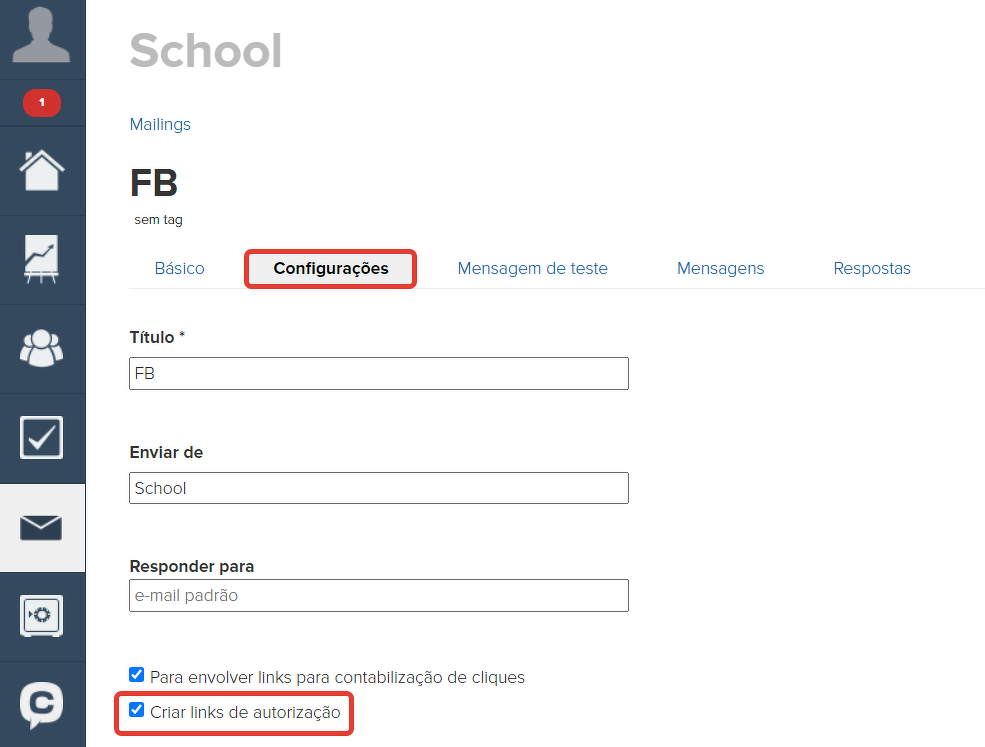Open the user profile avatar icon

tap(42, 37)
